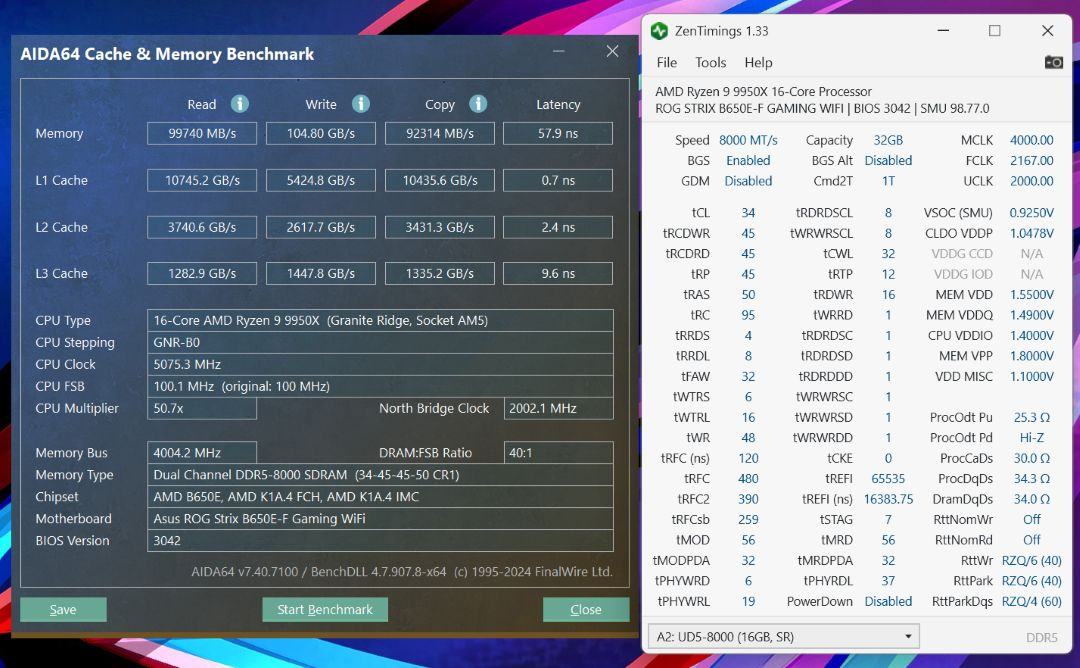Click the Copy info icon in AIDA64
The height and width of the screenshot is (668, 1080).
[478, 104]
